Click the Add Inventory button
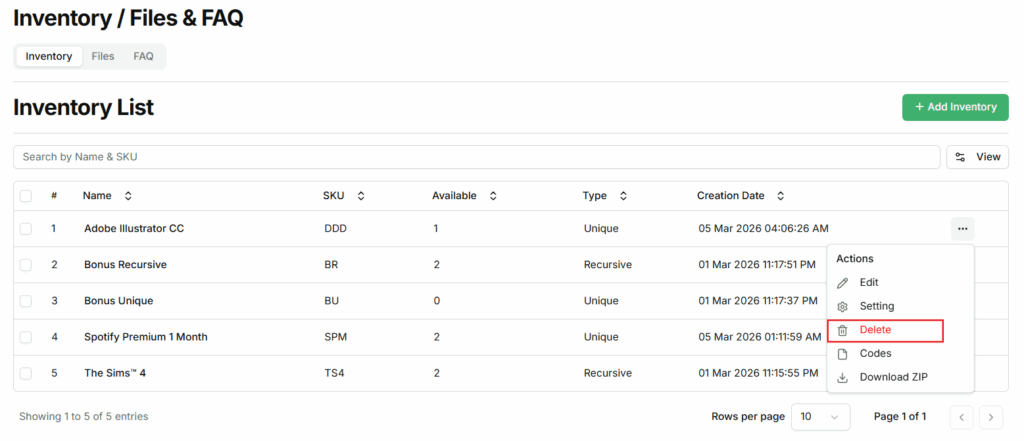 (x=955, y=107)
